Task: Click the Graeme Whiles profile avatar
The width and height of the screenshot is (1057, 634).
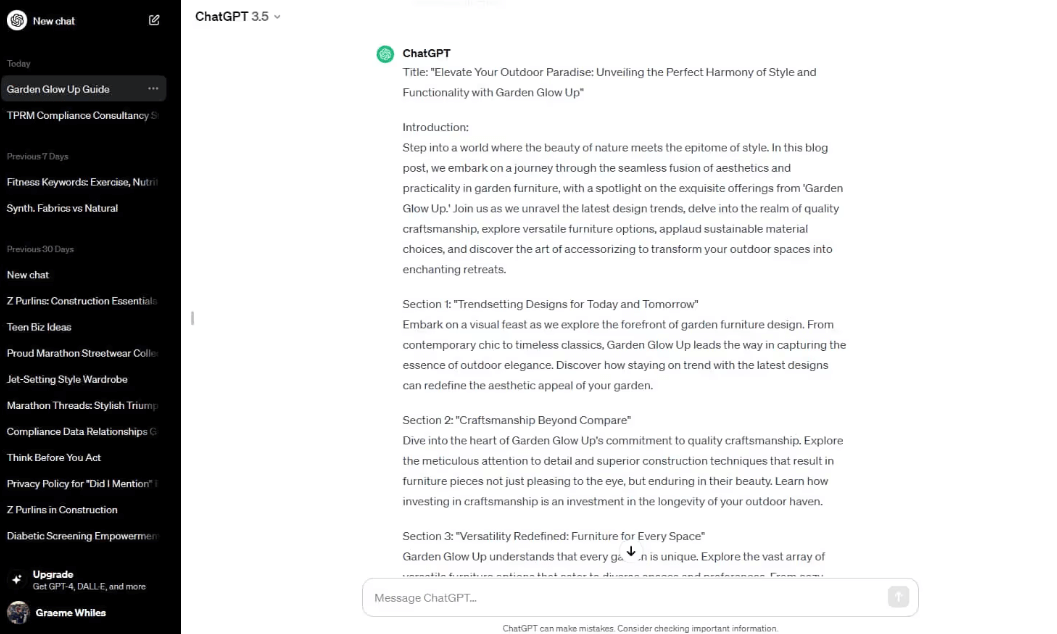Action: 18,612
